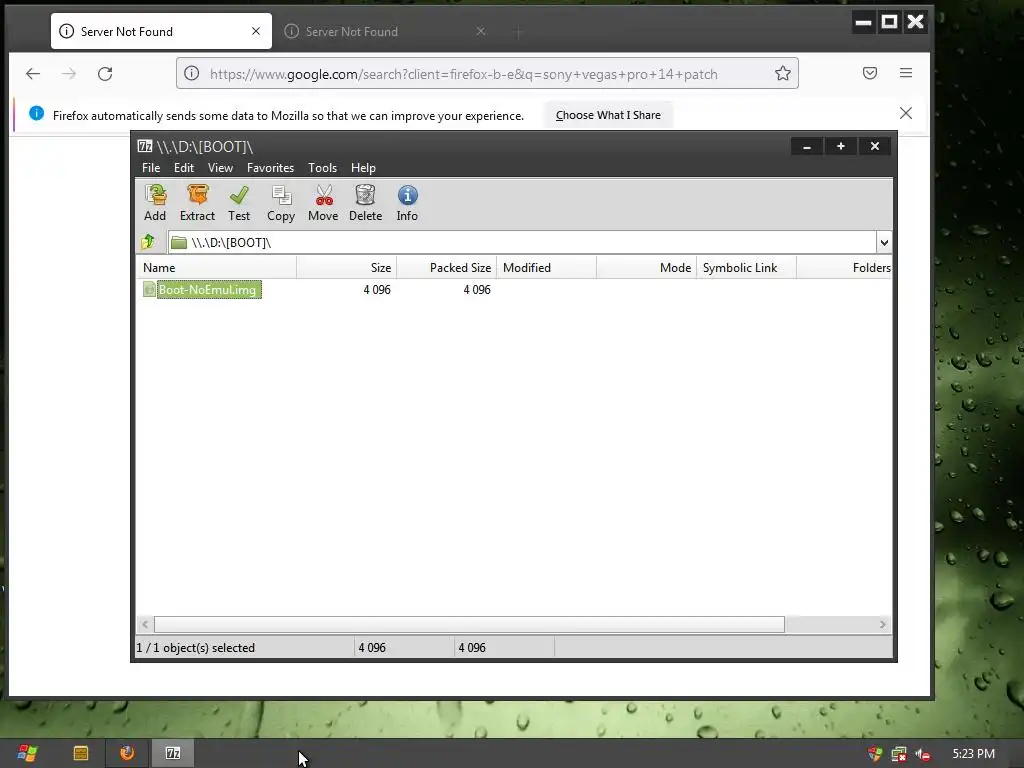The width and height of the screenshot is (1024, 768).
Task: Sort by Mode column header
Action: [646, 268]
